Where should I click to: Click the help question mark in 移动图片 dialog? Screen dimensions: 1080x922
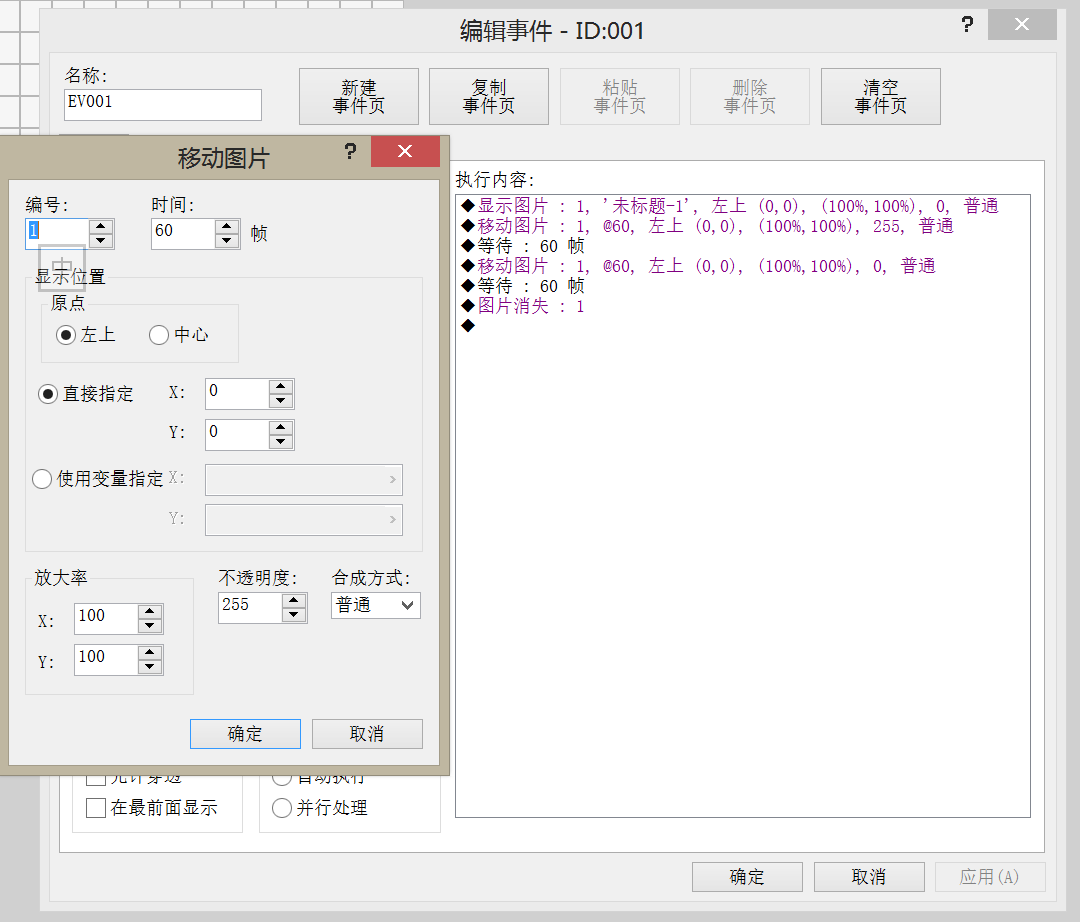pyautogui.click(x=351, y=151)
